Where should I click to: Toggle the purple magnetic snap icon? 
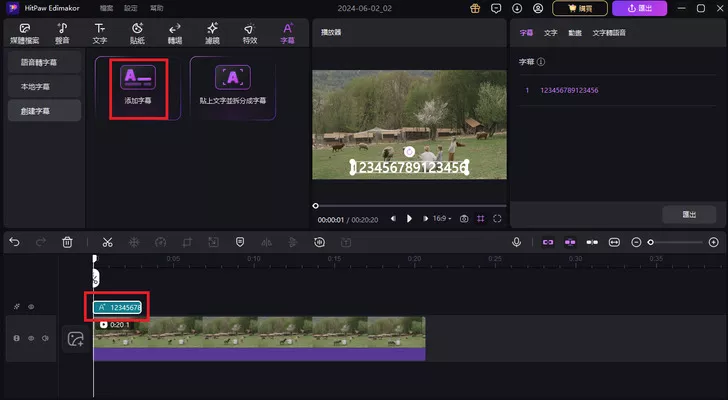pos(570,242)
